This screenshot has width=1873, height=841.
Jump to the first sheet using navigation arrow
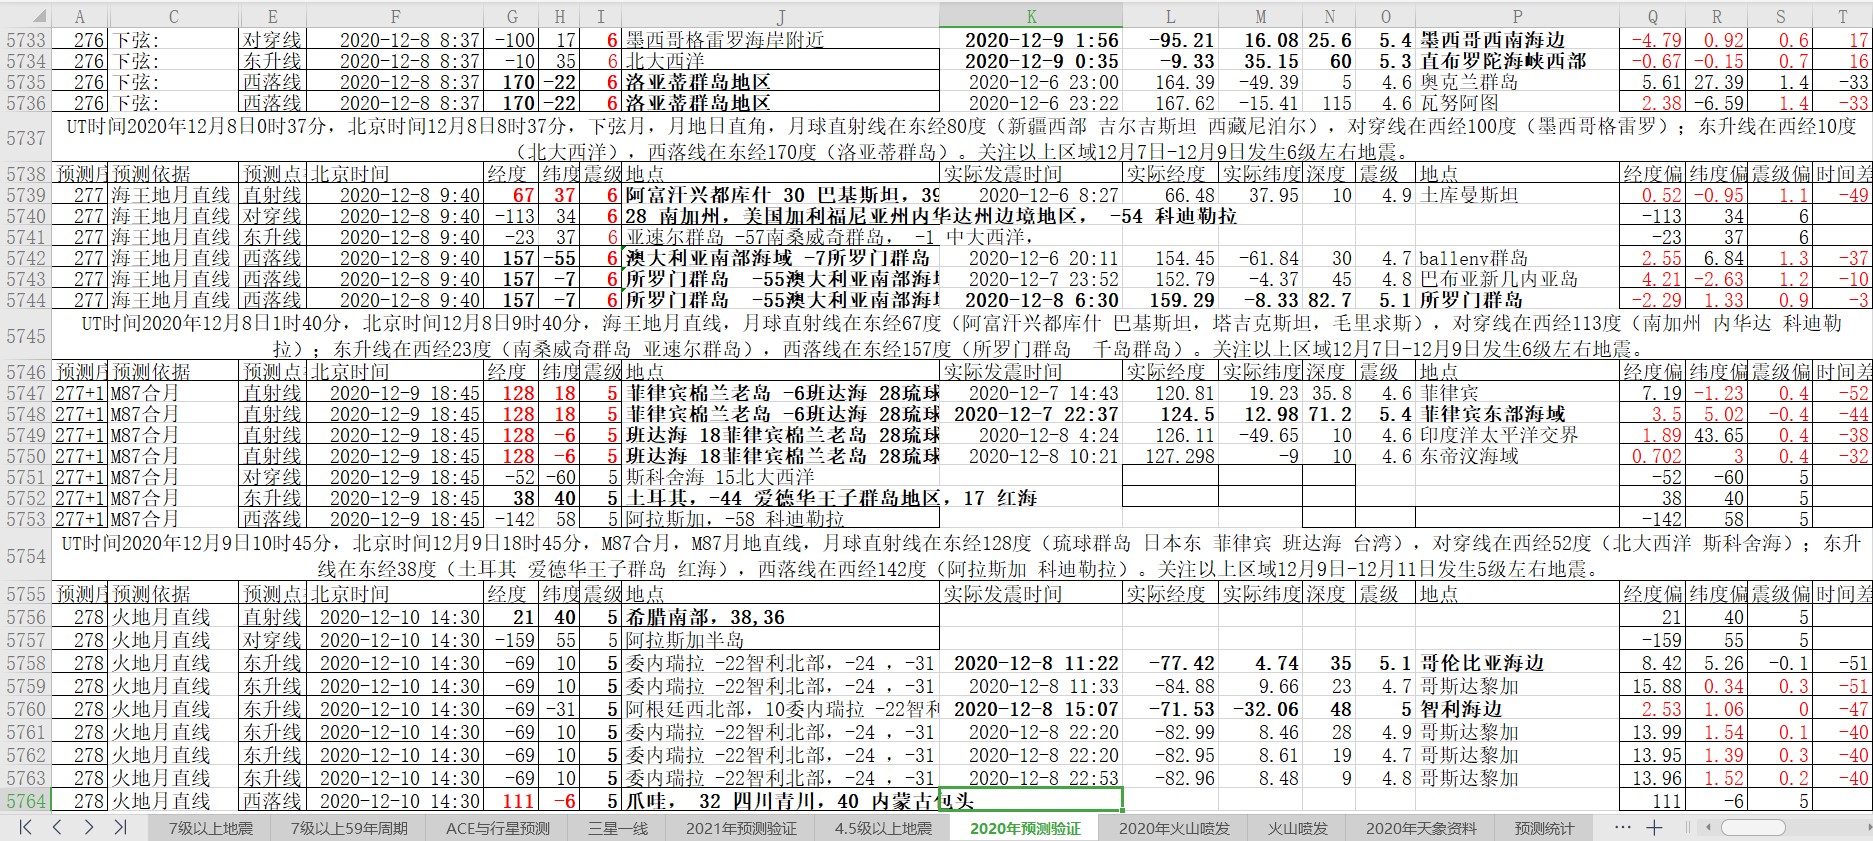click(26, 827)
